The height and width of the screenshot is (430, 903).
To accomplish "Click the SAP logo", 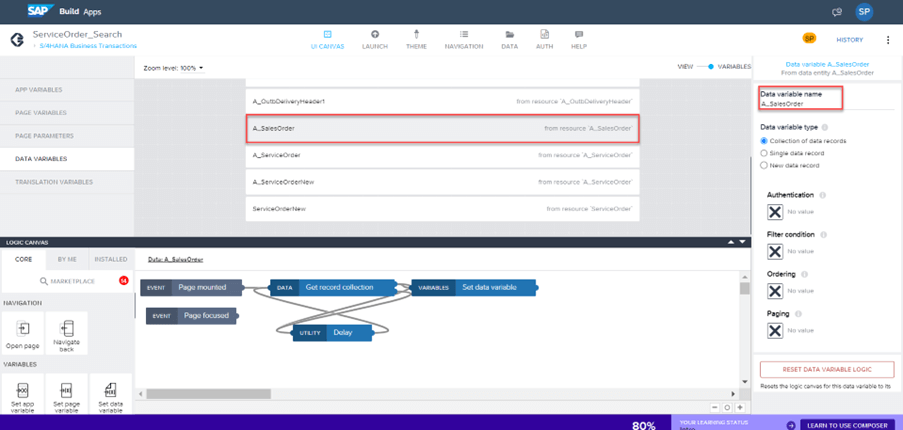I will (x=40, y=11).
